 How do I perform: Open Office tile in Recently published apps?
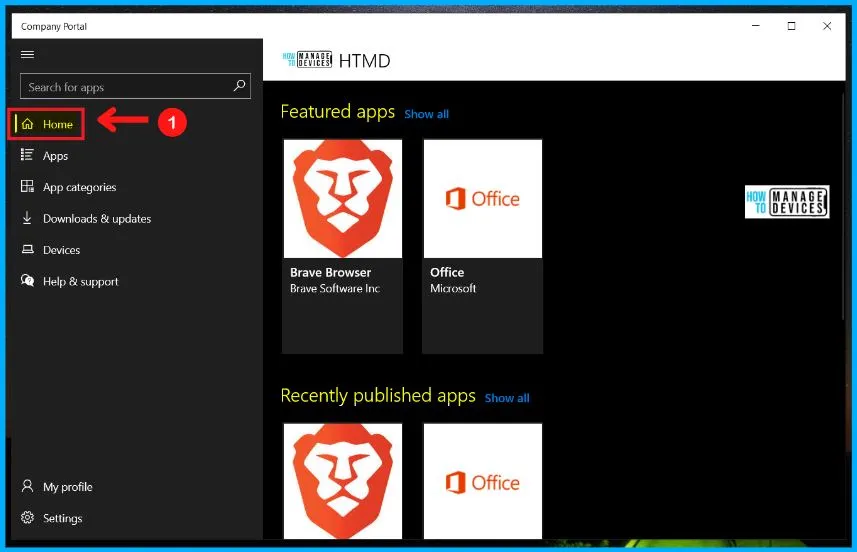click(x=483, y=481)
